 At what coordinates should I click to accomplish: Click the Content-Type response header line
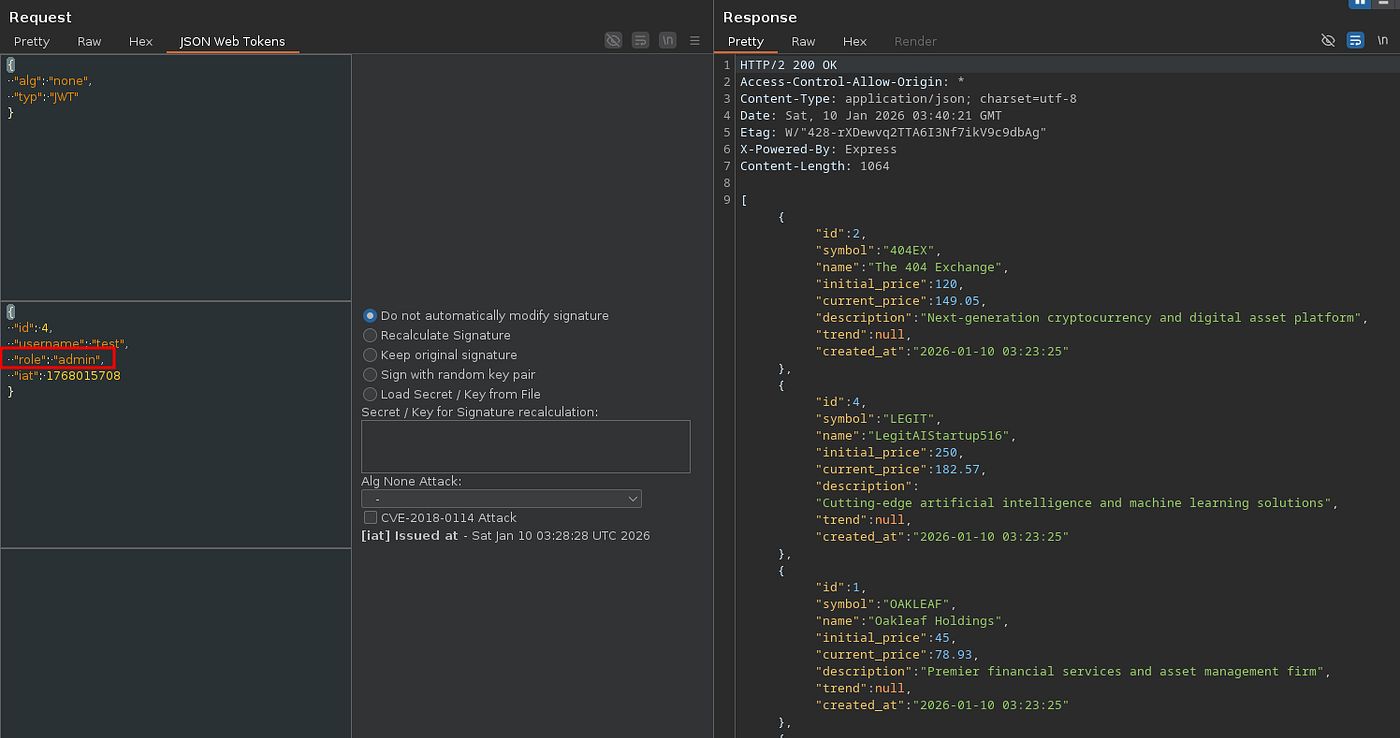pyautogui.click(x=908, y=99)
